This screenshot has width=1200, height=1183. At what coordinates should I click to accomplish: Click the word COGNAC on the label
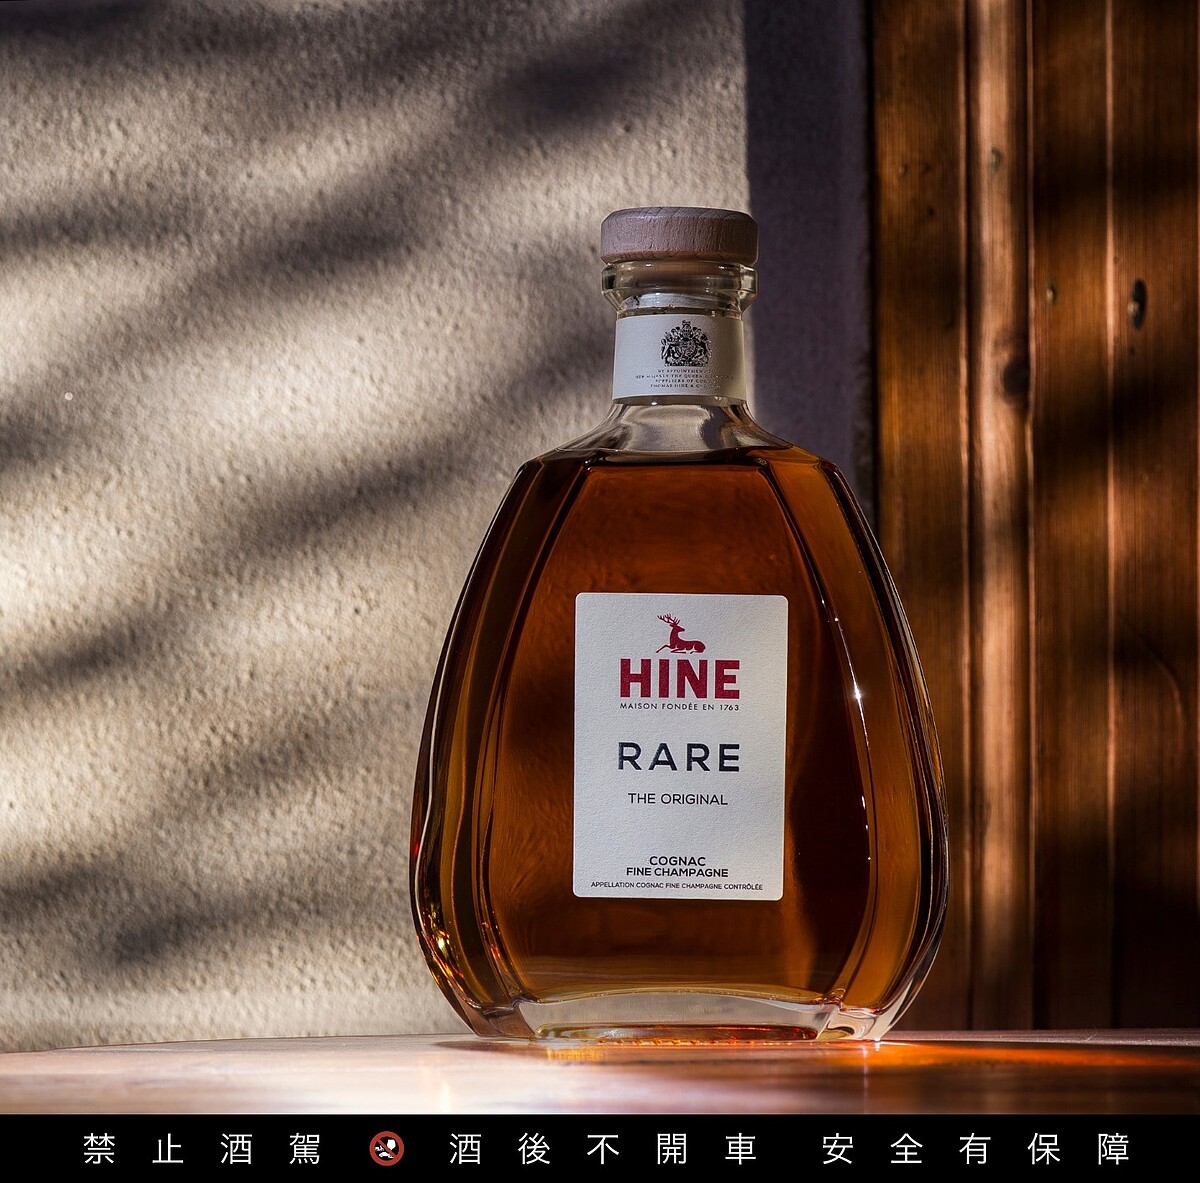coord(677,860)
